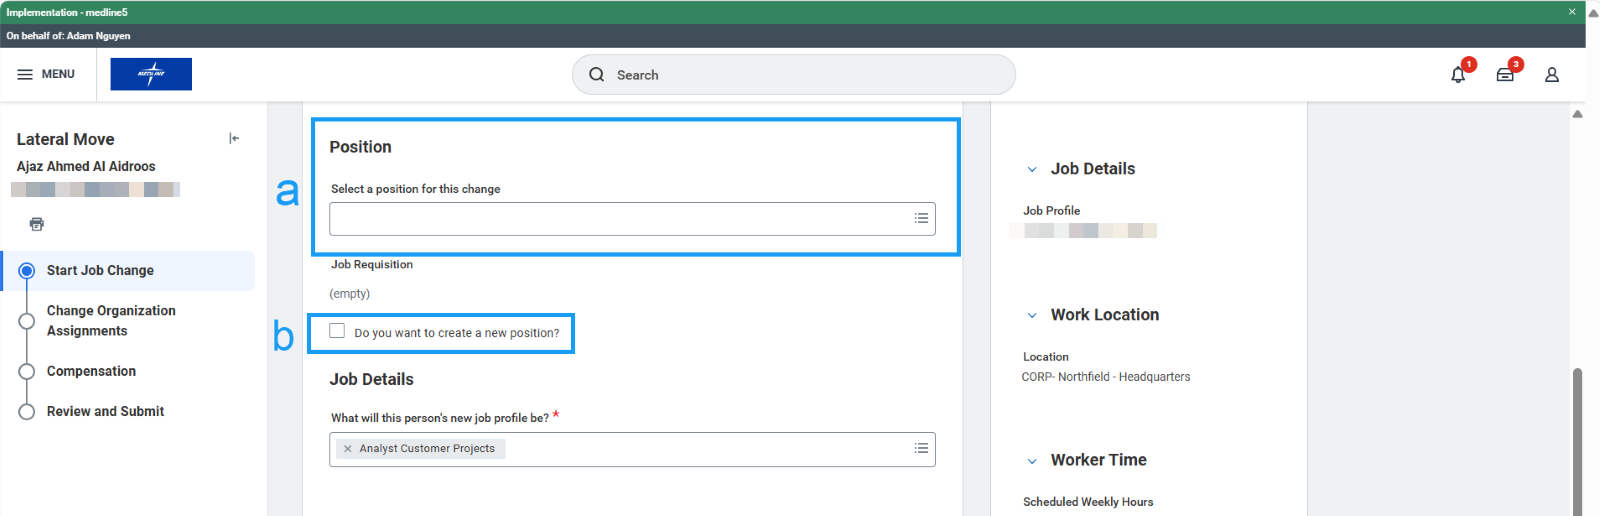Click the print icon under worker name
Image resolution: width=1600 pixels, height=516 pixels.
(x=37, y=224)
